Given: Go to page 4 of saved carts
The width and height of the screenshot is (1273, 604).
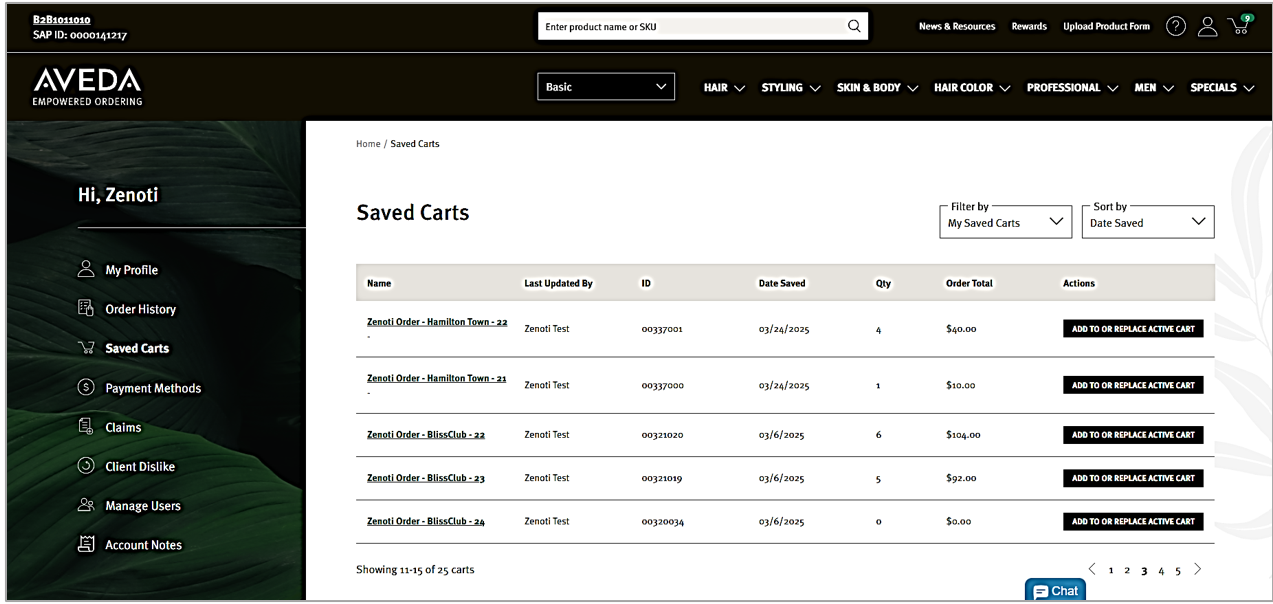Looking at the screenshot, I should [x=1161, y=570].
